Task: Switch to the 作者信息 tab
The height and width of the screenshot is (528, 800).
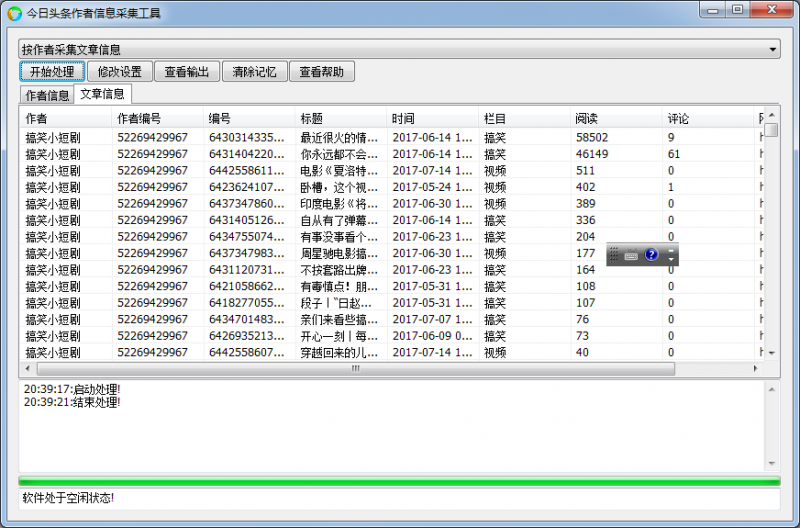Action: tap(47, 95)
